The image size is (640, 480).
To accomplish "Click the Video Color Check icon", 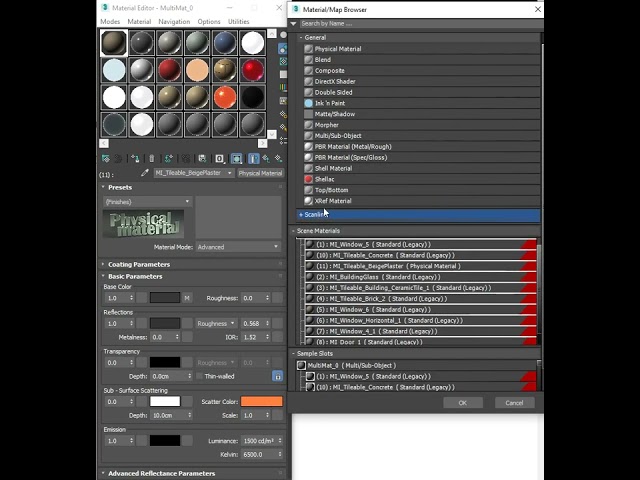I will tap(283, 87).
